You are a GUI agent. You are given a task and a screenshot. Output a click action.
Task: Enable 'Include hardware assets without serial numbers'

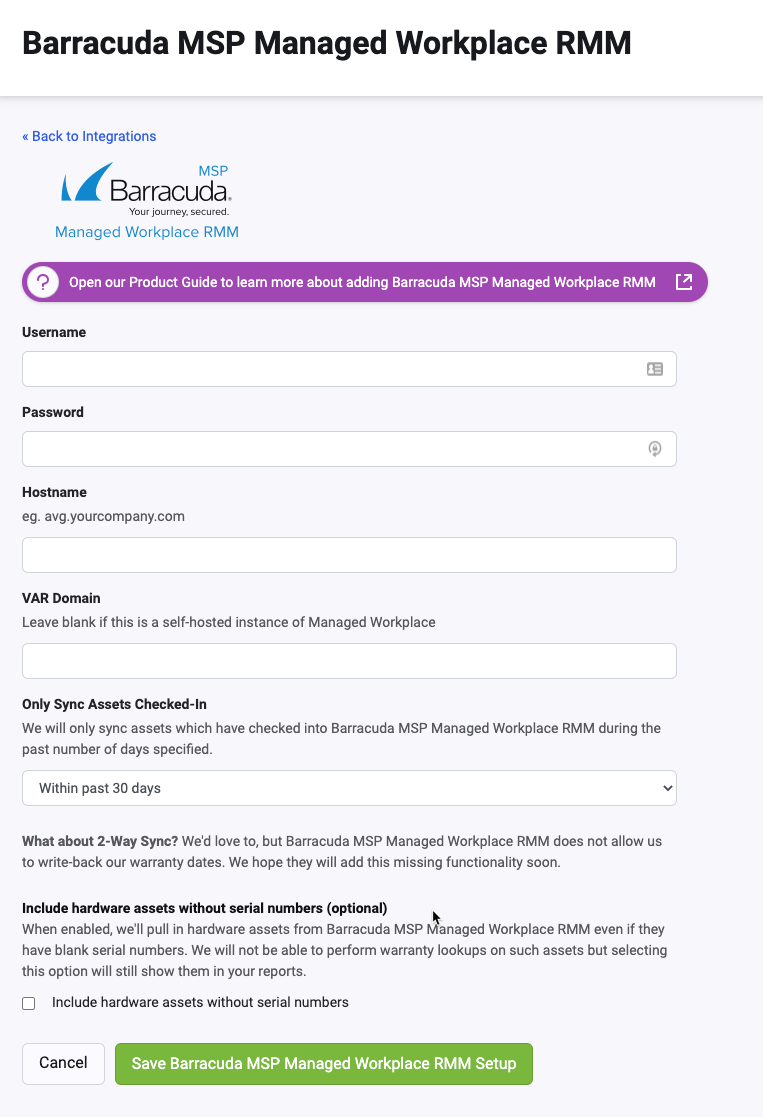click(x=29, y=1002)
